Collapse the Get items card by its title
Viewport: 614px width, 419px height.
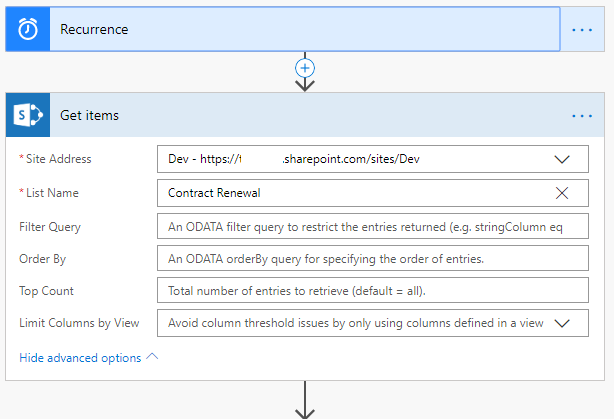click(x=89, y=115)
